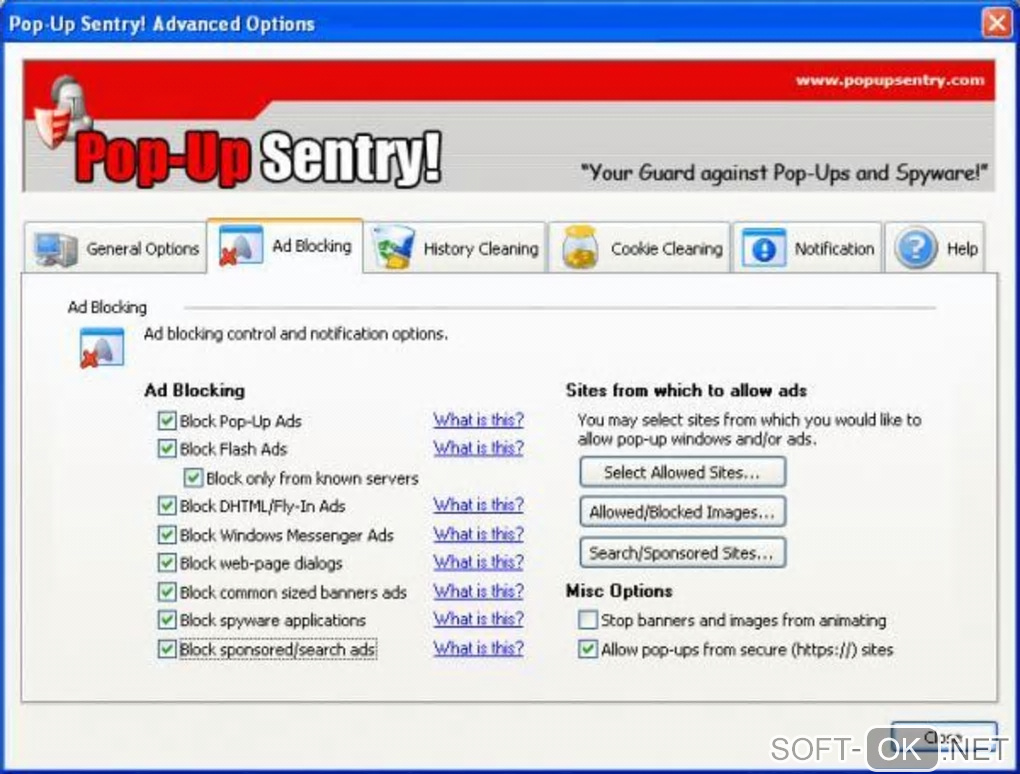Click What is this for common sized banners
This screenshot has width=1020, height=774.
coord(479,591)
